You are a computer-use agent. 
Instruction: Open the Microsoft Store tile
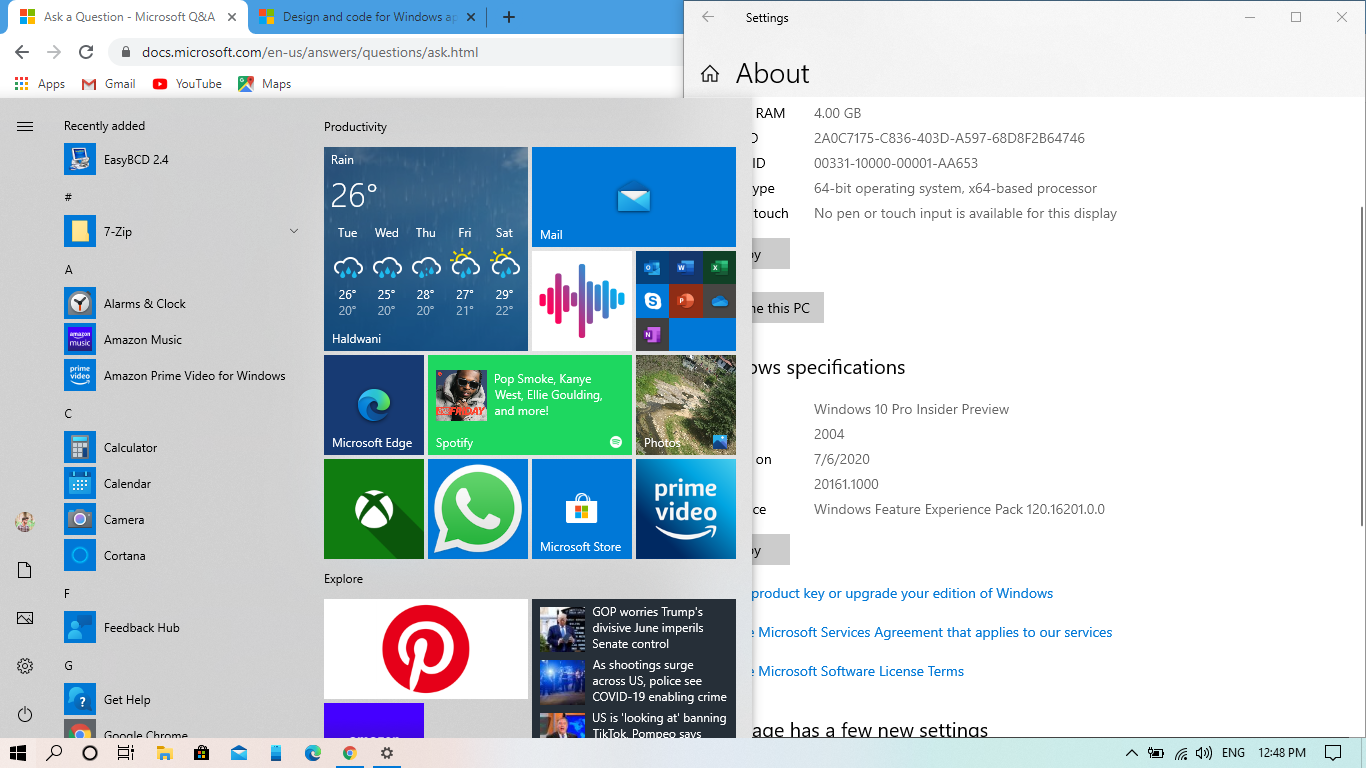(x=582, y=509)
